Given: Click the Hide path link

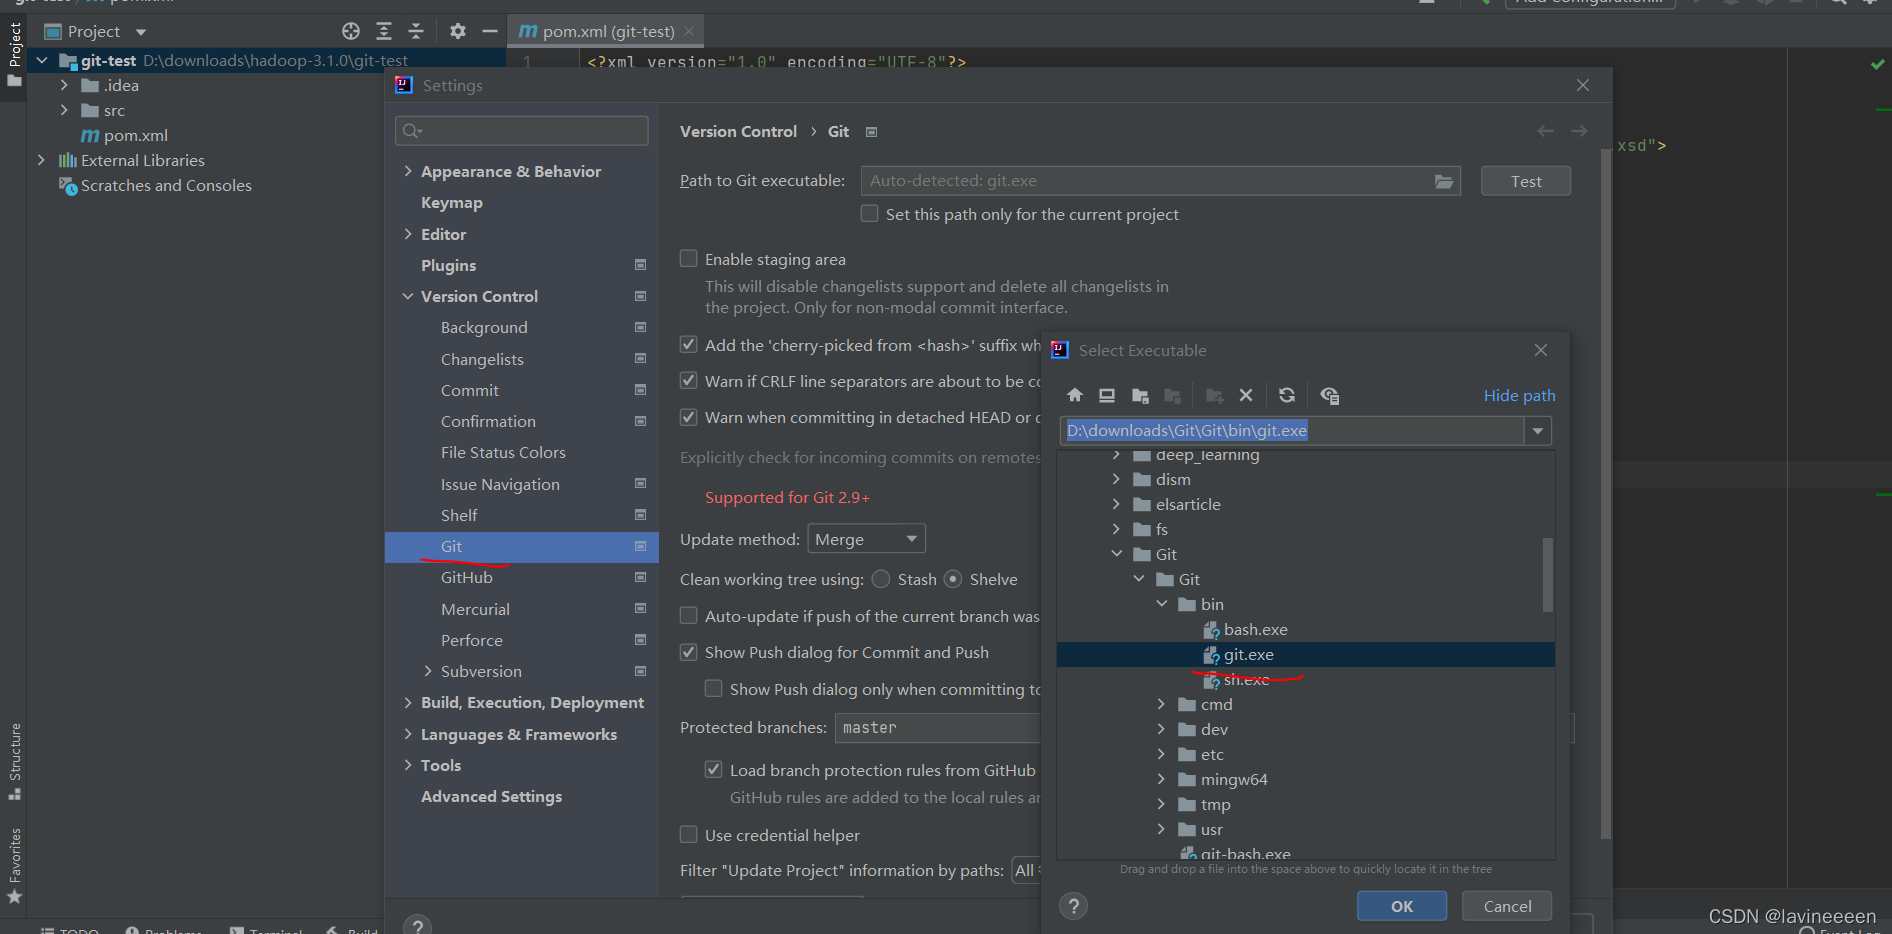Looking at the screenshot, I should pyautogui.click(x=1519, y=396).
